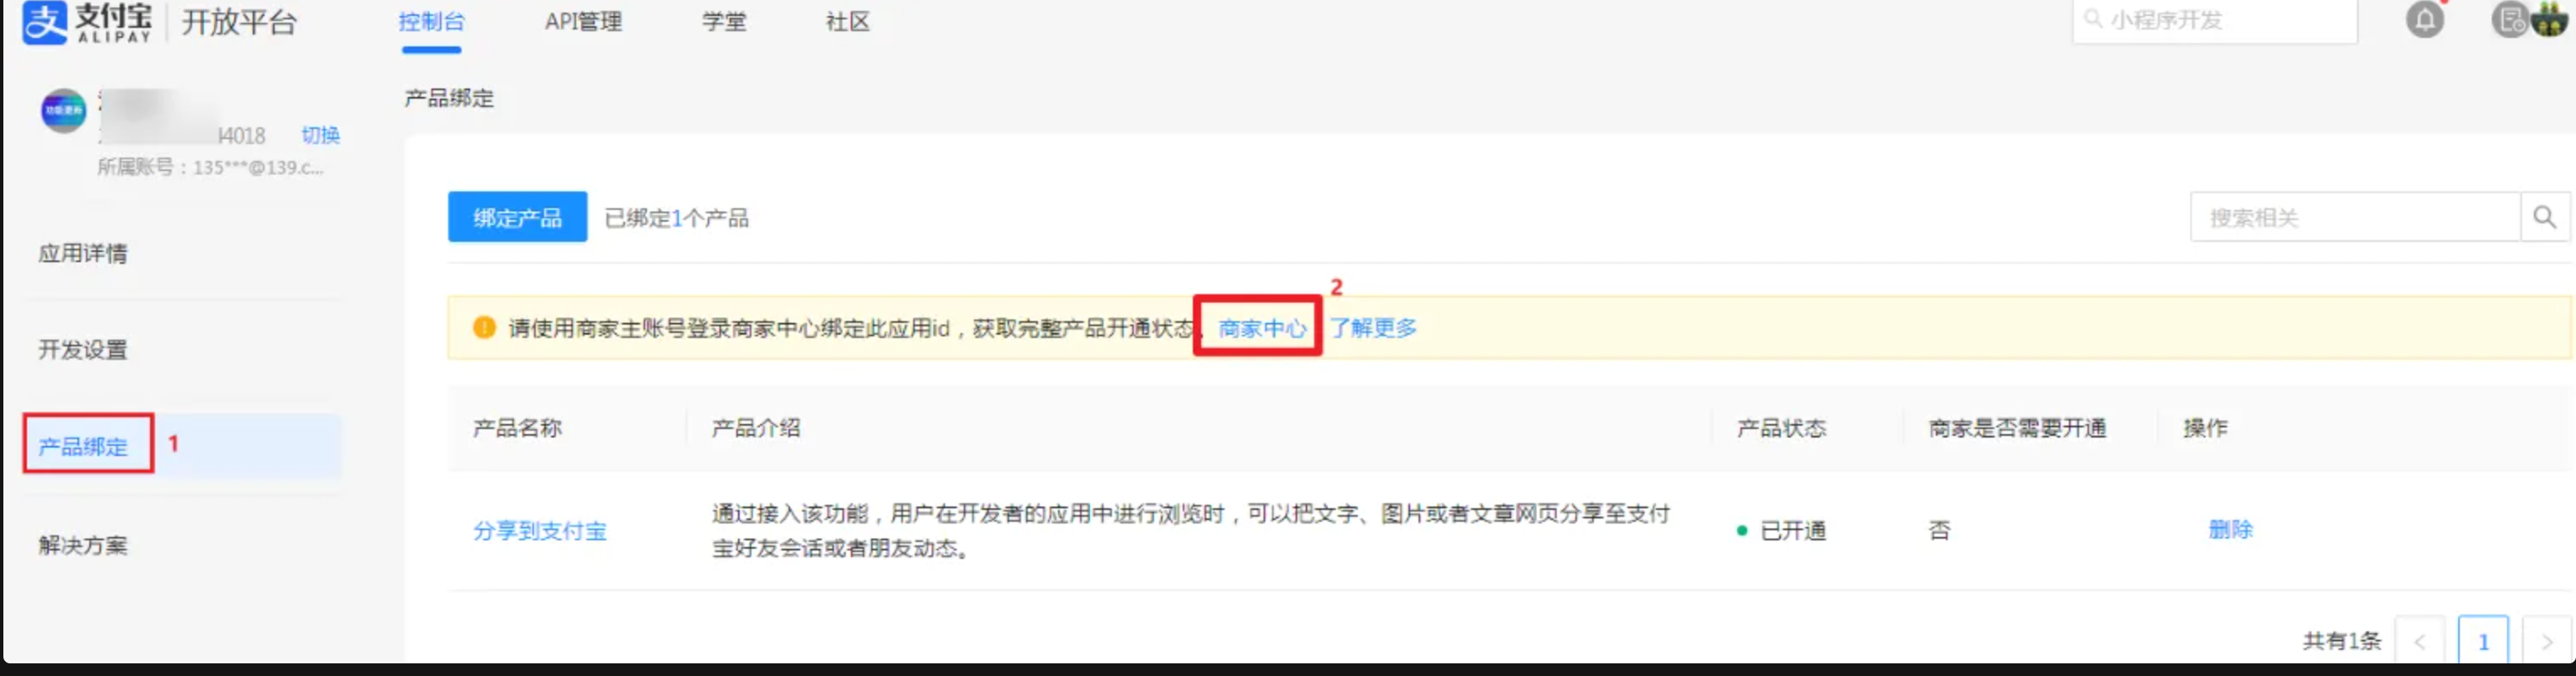
Task: Open the notification bell icon
Action: click(x=2424, y=20)
